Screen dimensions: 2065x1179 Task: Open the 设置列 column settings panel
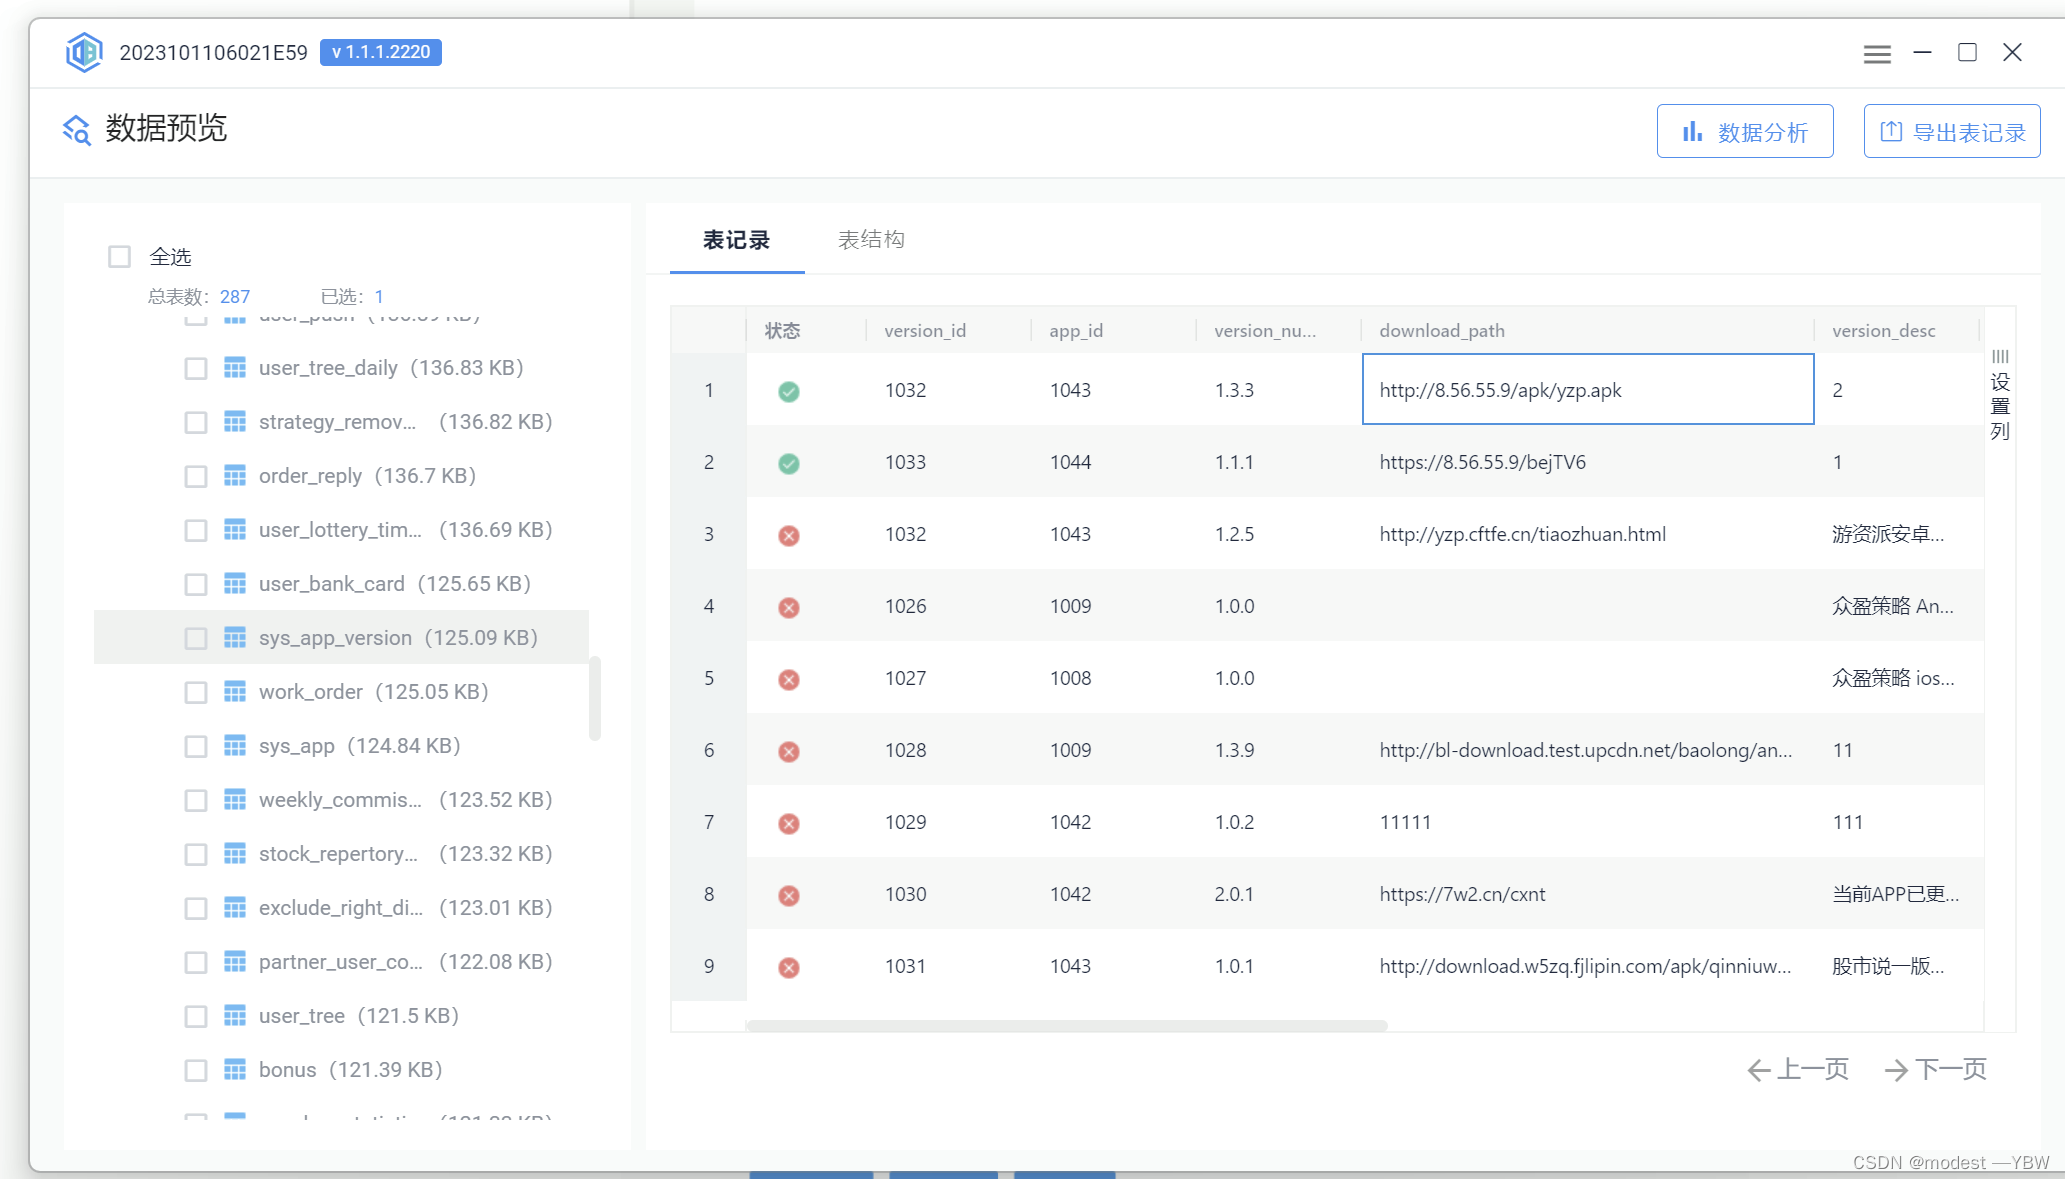click(1999, 395)
